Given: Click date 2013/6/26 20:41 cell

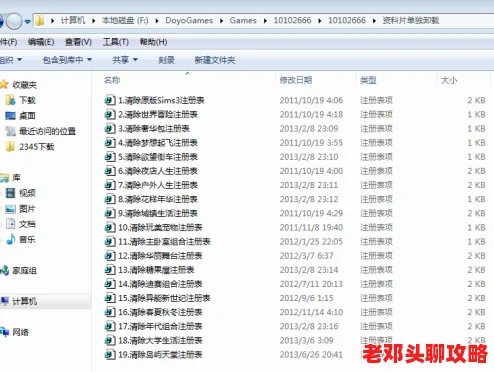Looking at the screenshot, I should [x=311, y=354].
